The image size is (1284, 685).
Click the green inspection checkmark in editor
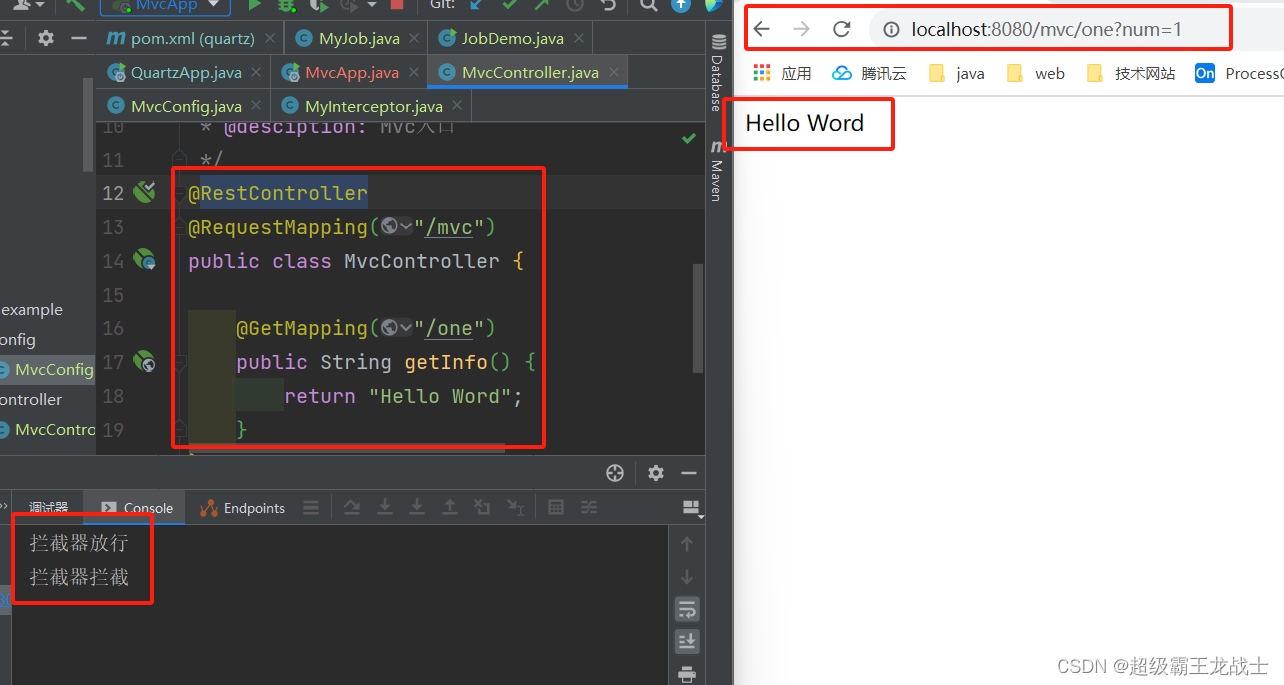coord(688,138)
